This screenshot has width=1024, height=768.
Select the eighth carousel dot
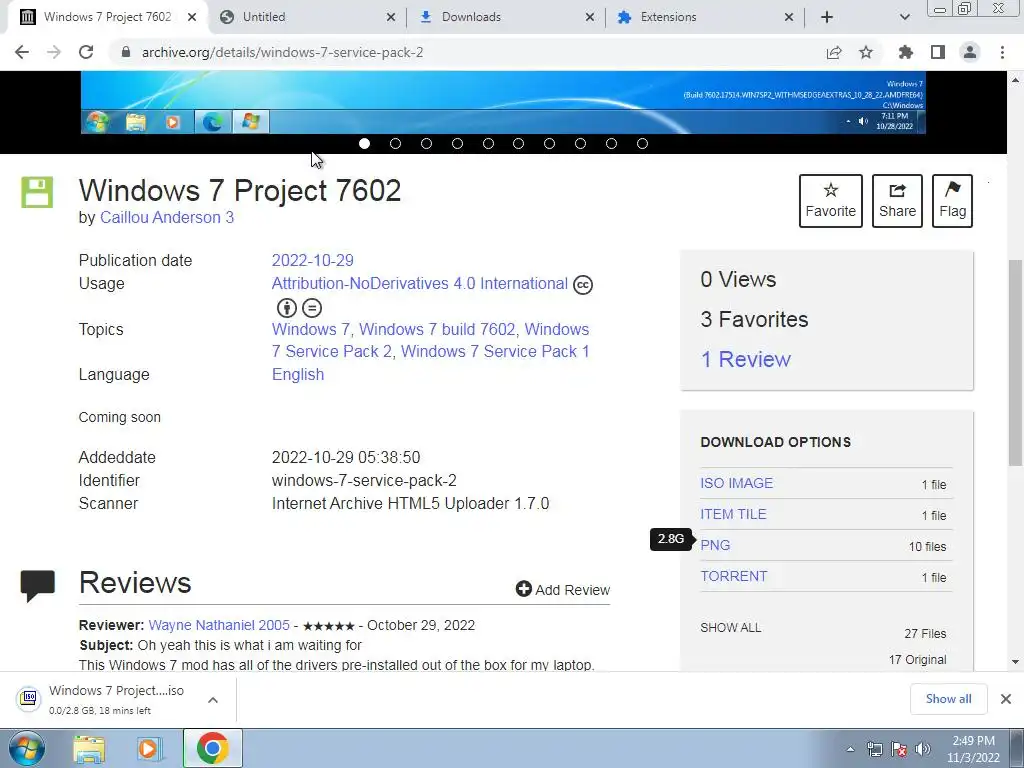click(x=580, y=144)
